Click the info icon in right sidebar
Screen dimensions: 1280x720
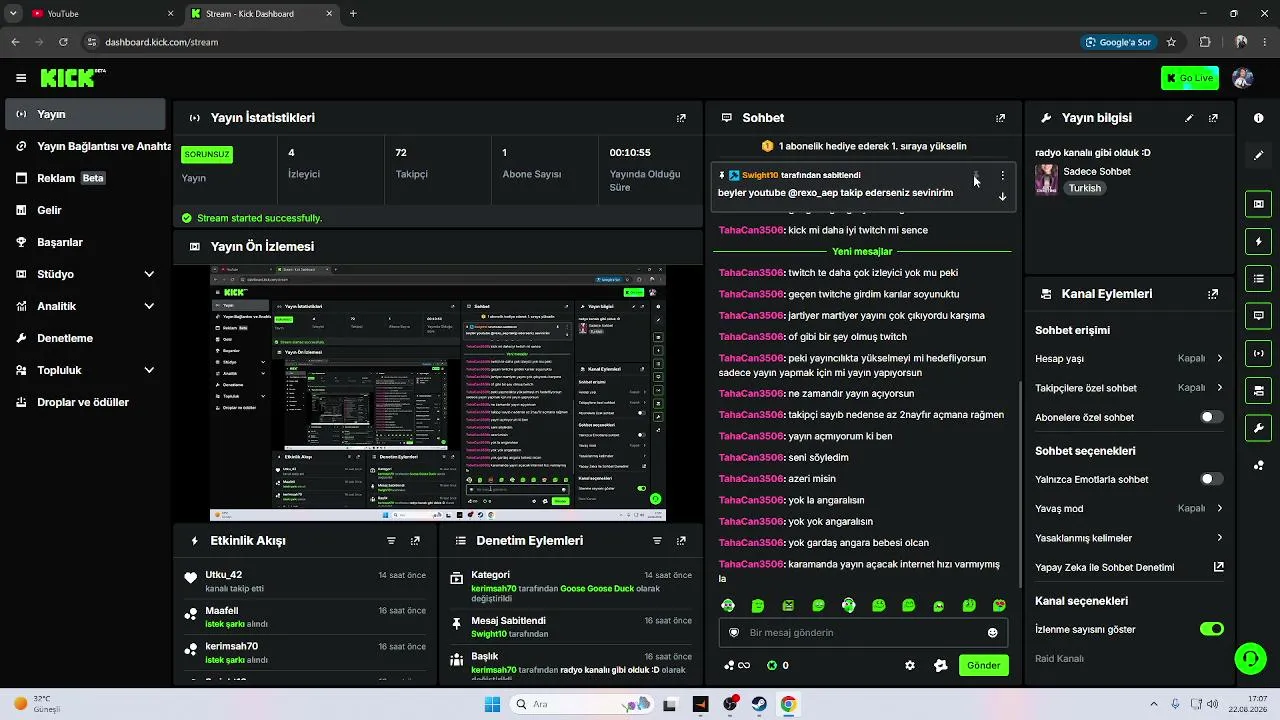pos(1258,118)
